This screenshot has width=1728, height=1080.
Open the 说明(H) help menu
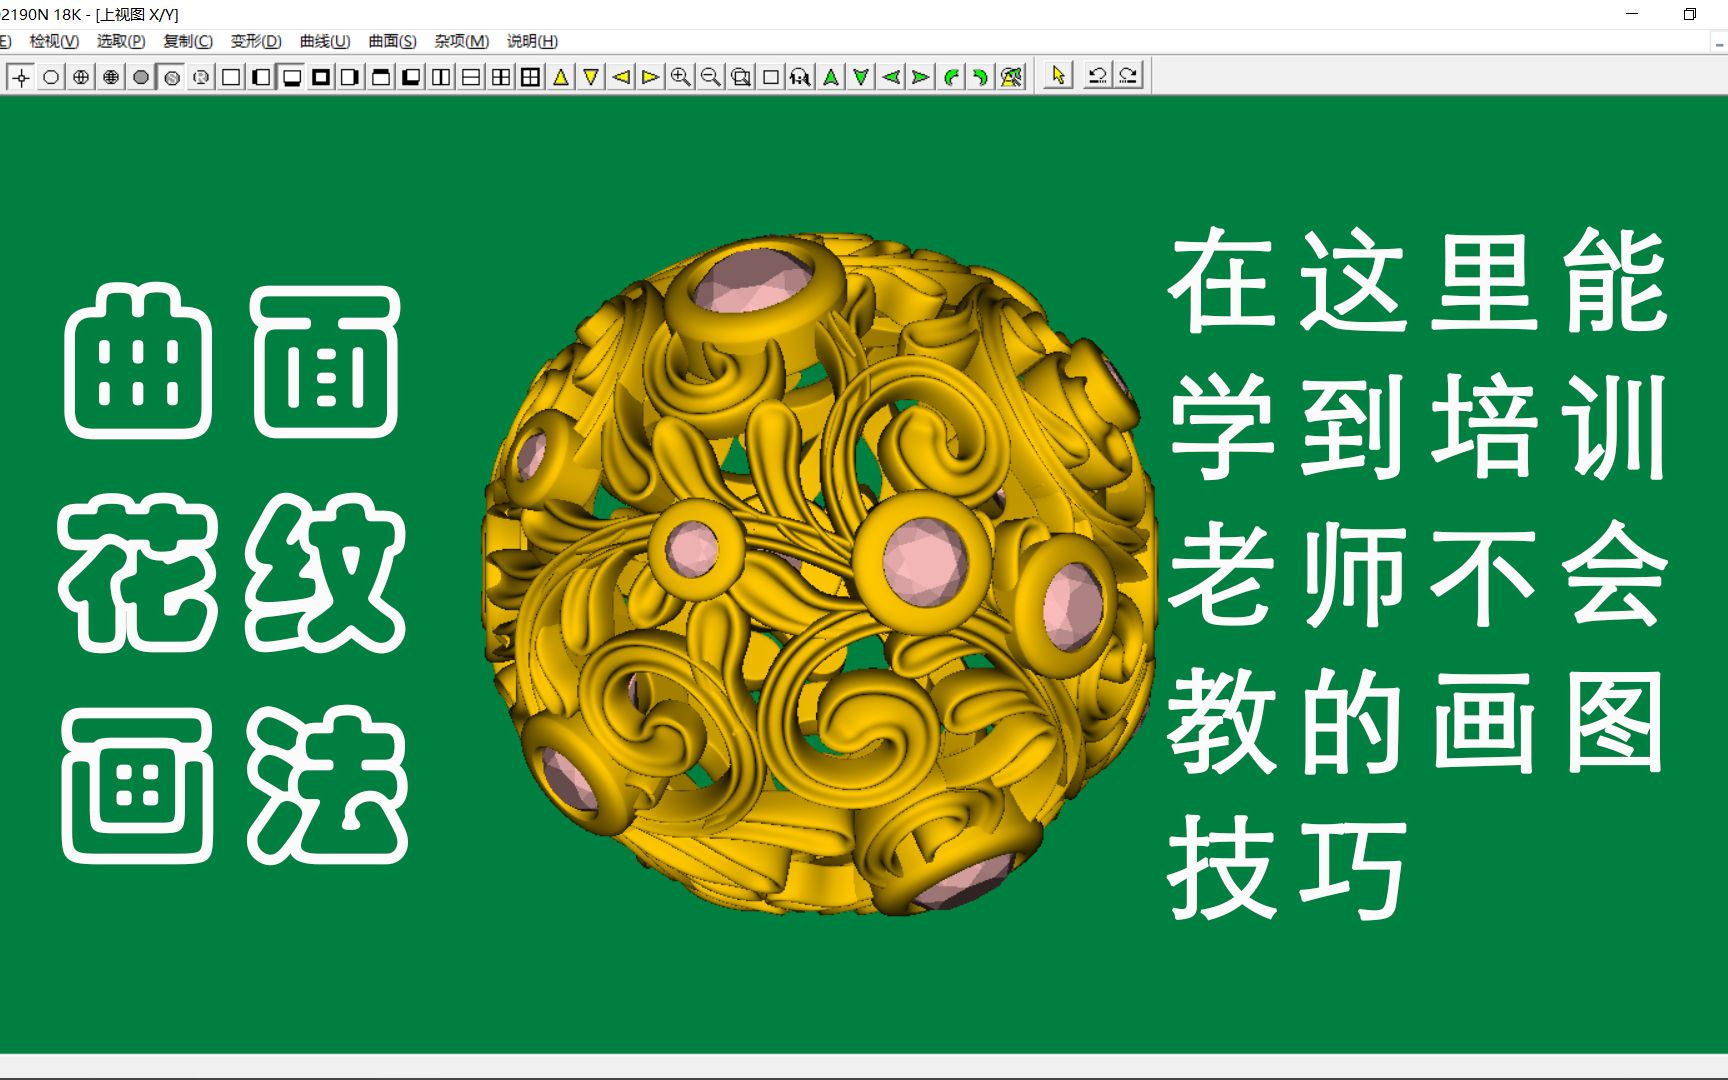click(531, 42)
